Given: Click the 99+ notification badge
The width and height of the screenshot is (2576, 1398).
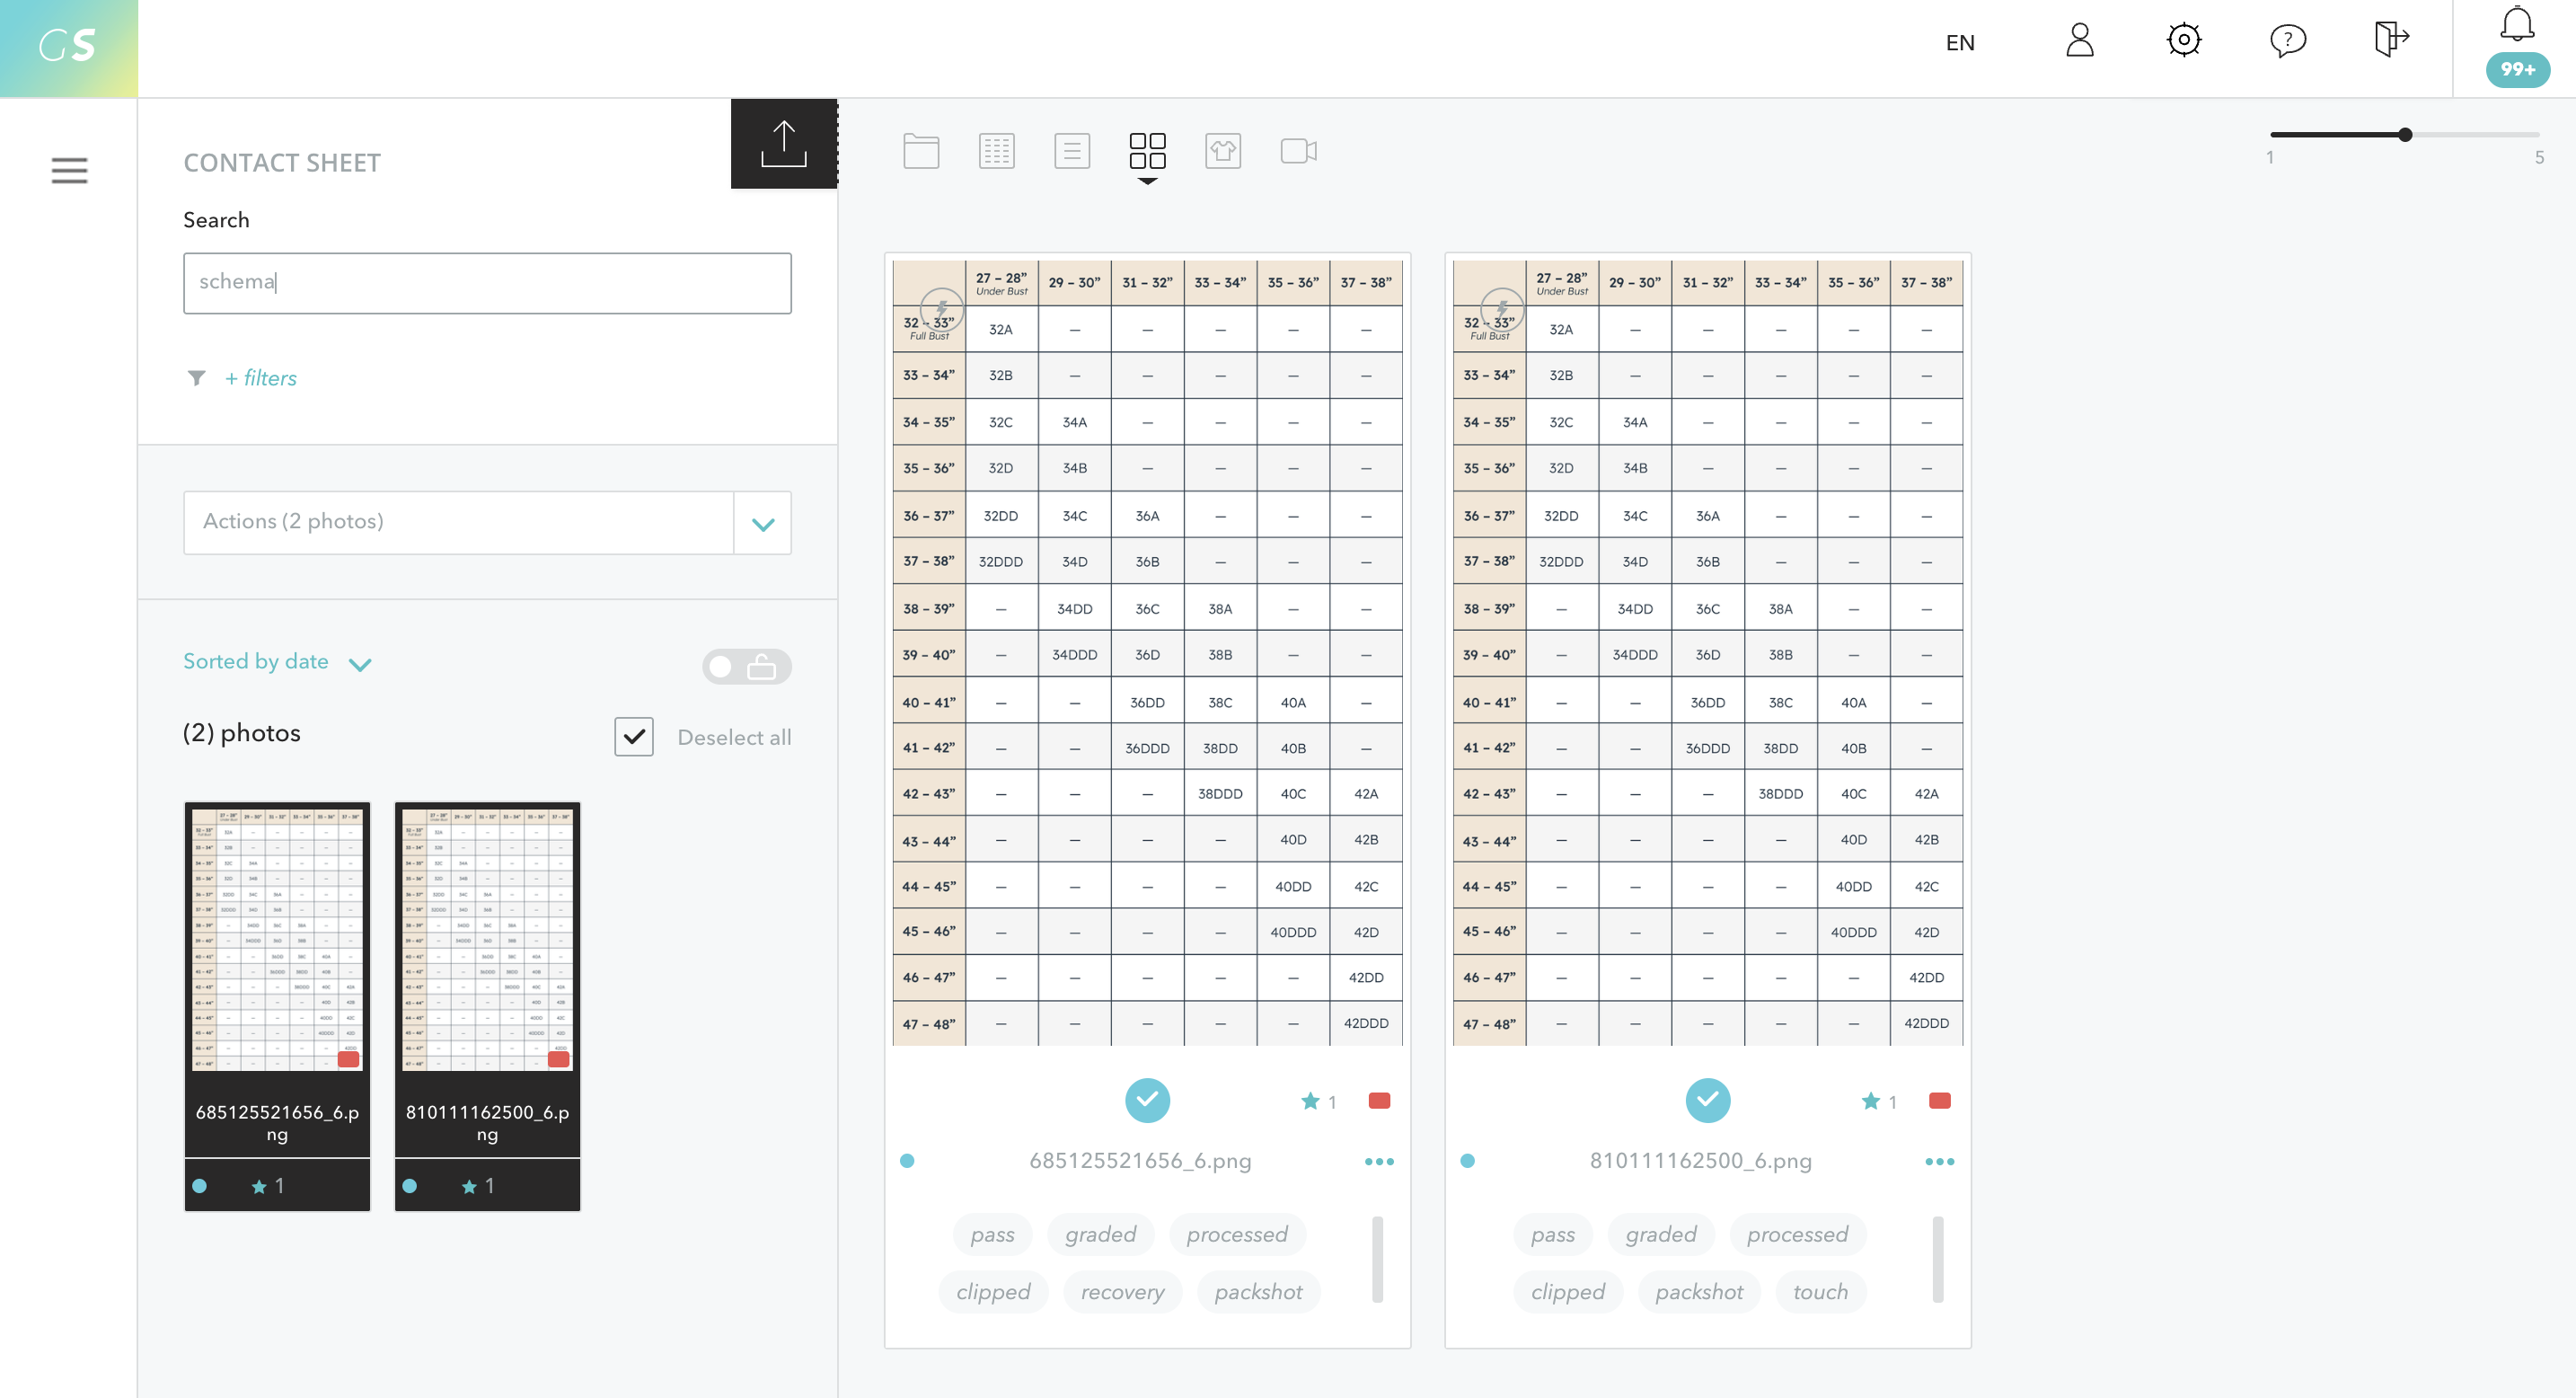Looking at the screenshot, I should (x=2517, y=69).
